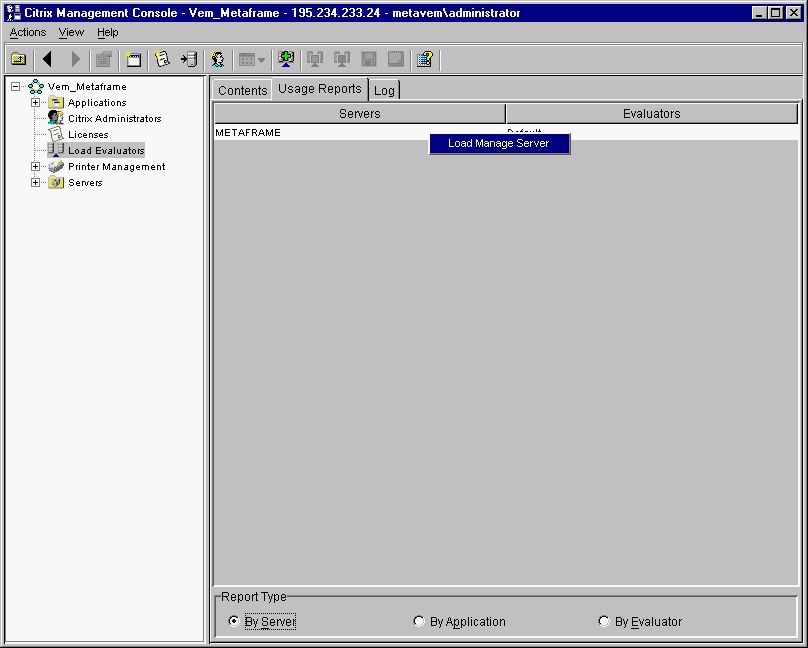Select the Load Evaluators icon in tree
Image resolution: width=808 pixels, height=648 pixels.
pyautogui.click(x=56, y=150)
